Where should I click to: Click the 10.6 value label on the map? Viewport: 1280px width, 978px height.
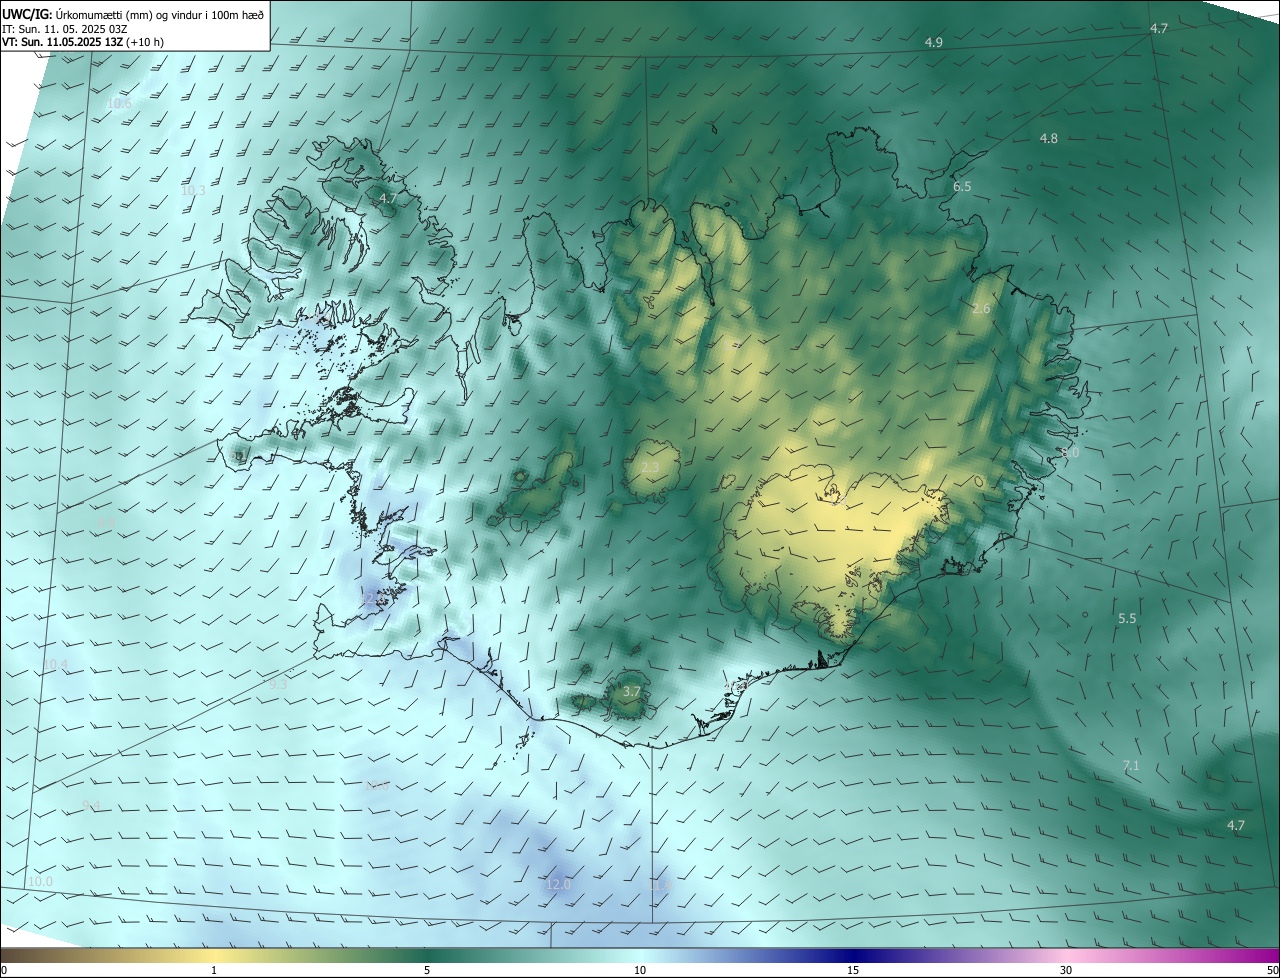(119, 104)
